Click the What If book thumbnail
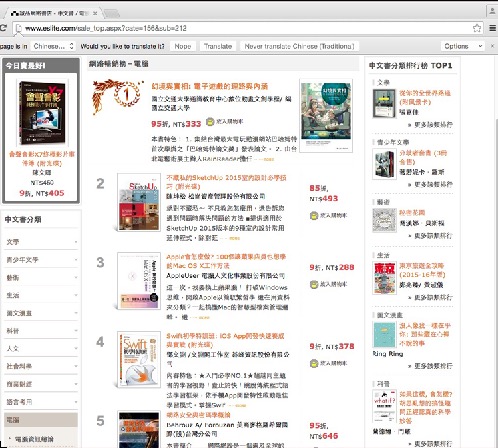 pos(384,406)
